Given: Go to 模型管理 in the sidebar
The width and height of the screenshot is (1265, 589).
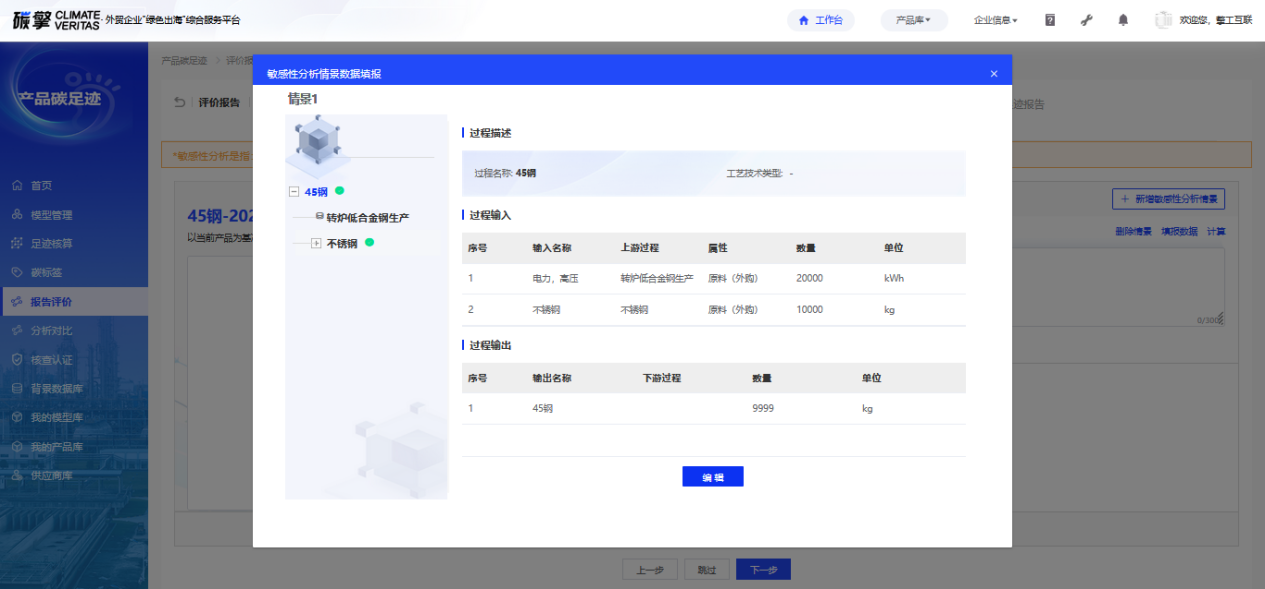Looking at the screenshot, I should click(51, 215).
